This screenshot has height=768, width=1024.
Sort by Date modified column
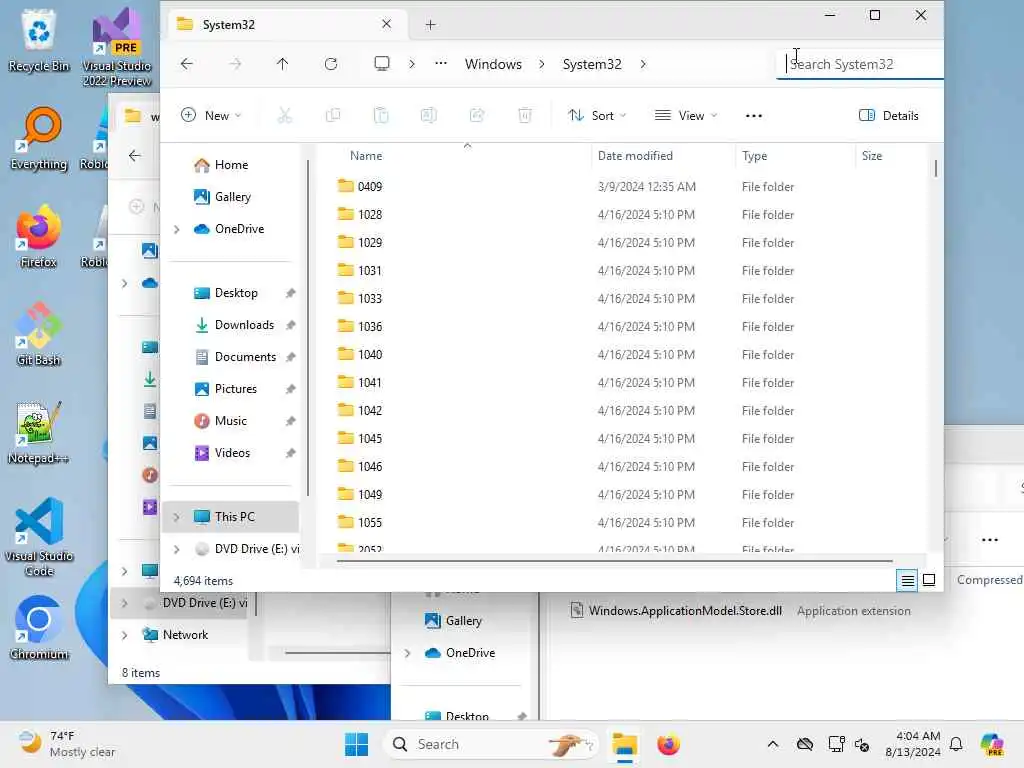(x=635, y=156)
